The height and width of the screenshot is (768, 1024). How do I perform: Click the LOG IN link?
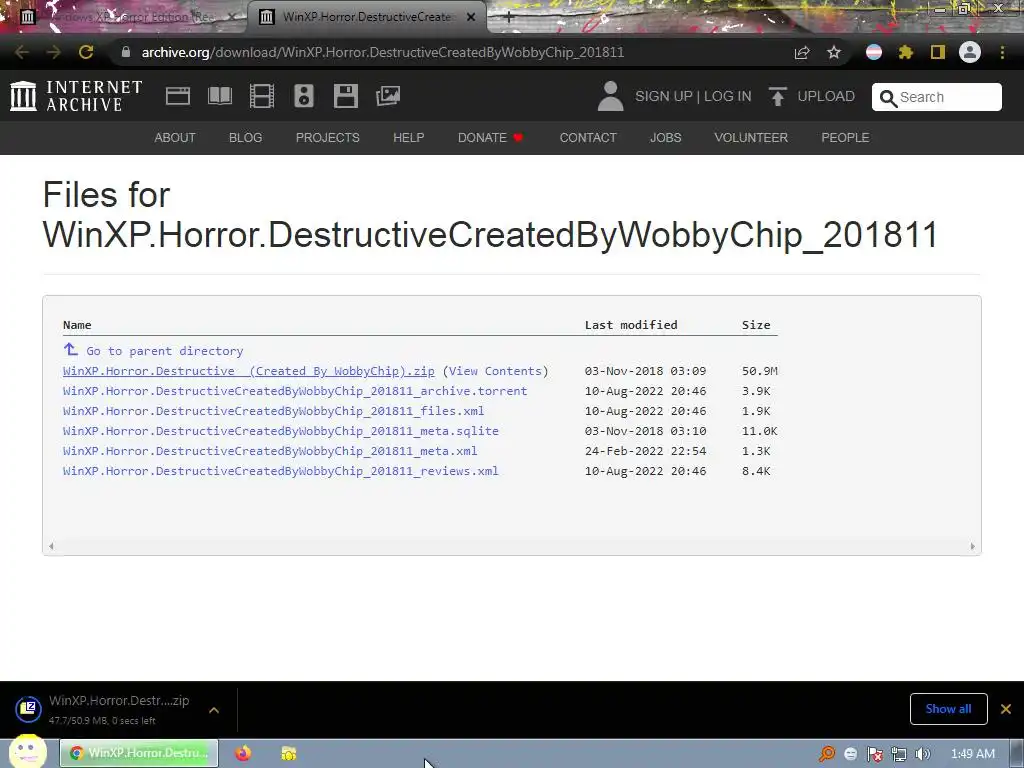[728, 96]
